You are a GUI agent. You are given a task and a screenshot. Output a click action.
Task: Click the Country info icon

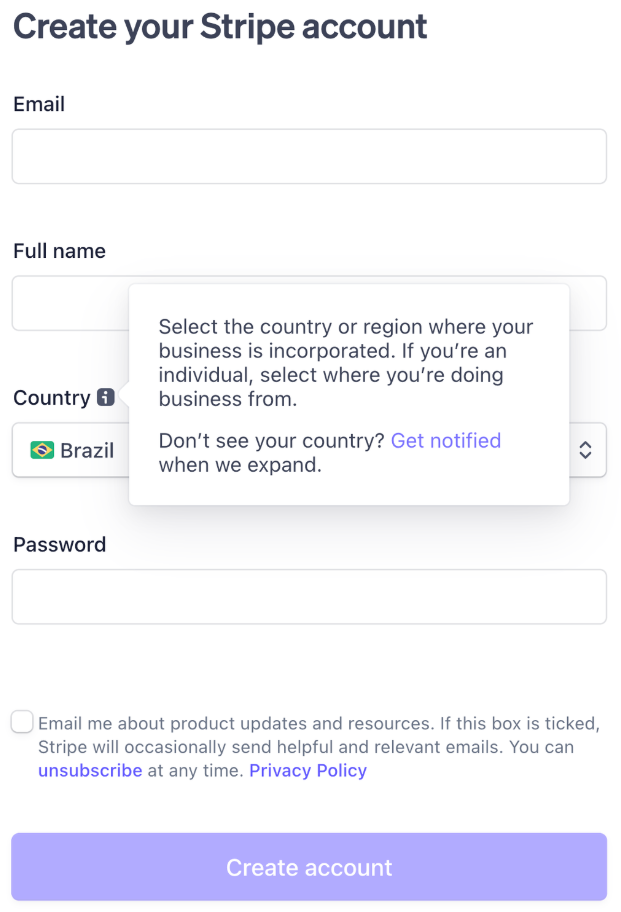[106, 398]
